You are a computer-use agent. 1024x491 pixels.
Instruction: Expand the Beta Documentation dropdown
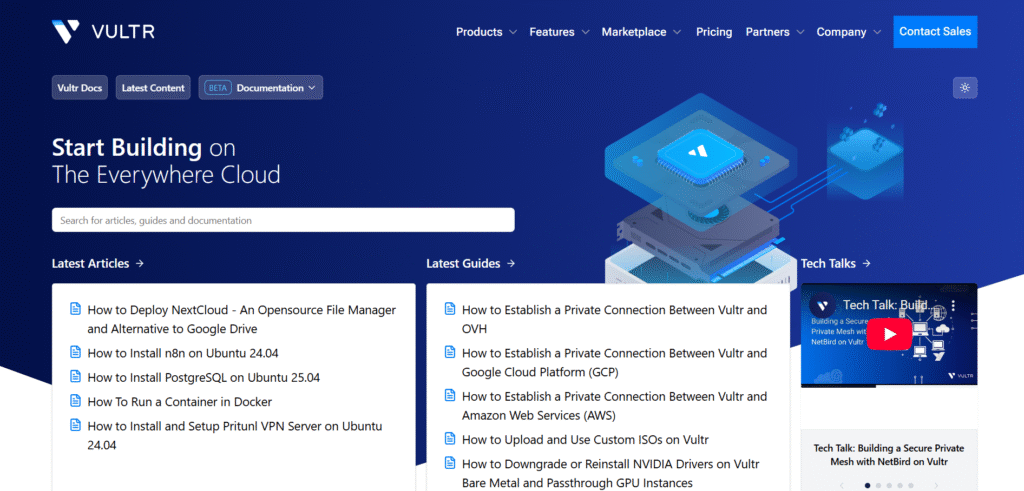point(260,88)
